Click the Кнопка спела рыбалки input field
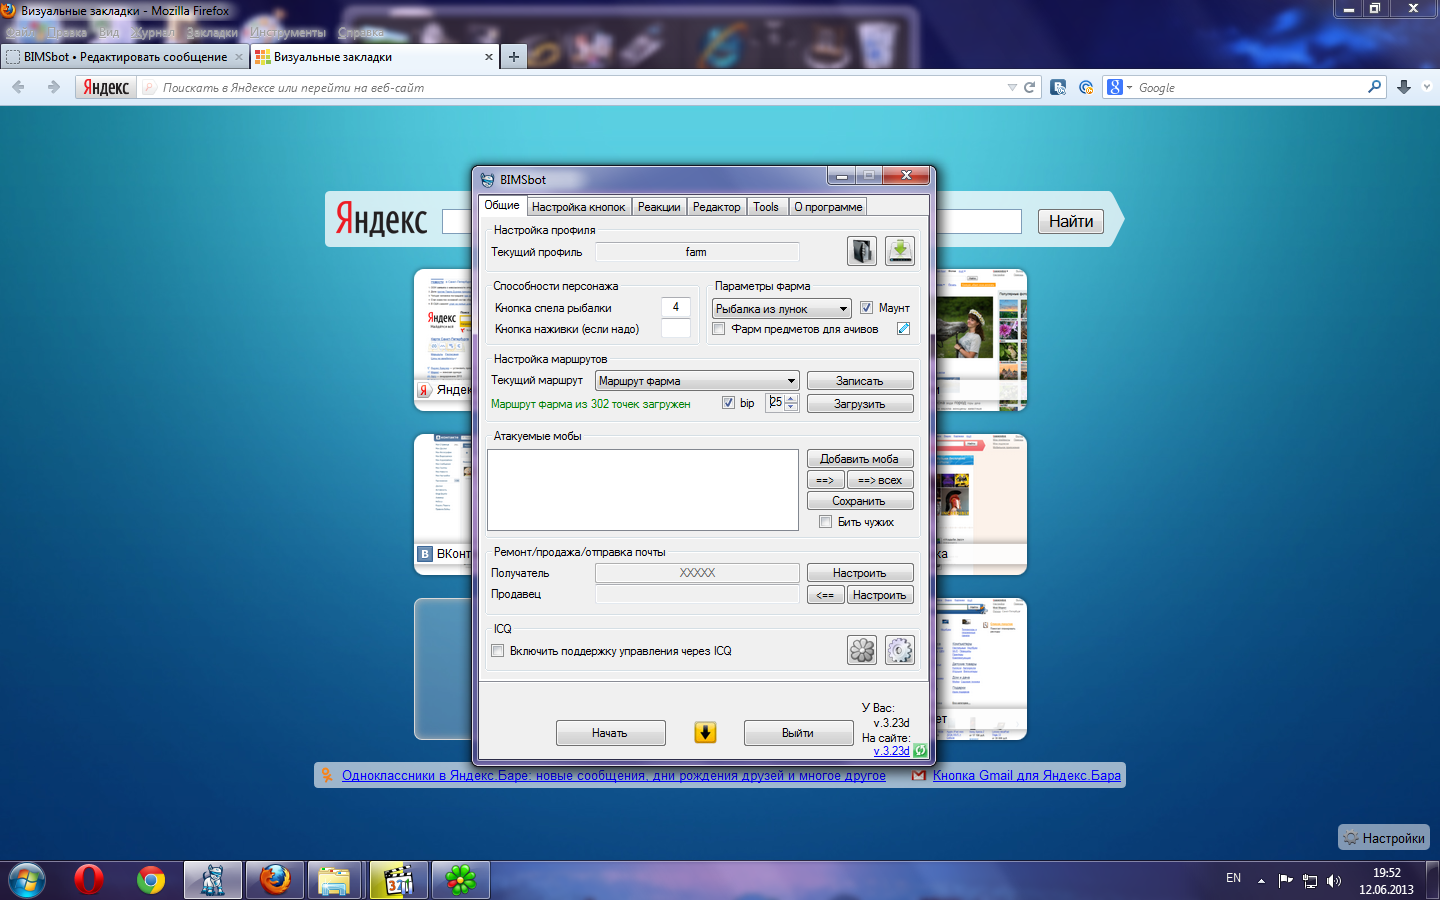 (x=675, y=308)
